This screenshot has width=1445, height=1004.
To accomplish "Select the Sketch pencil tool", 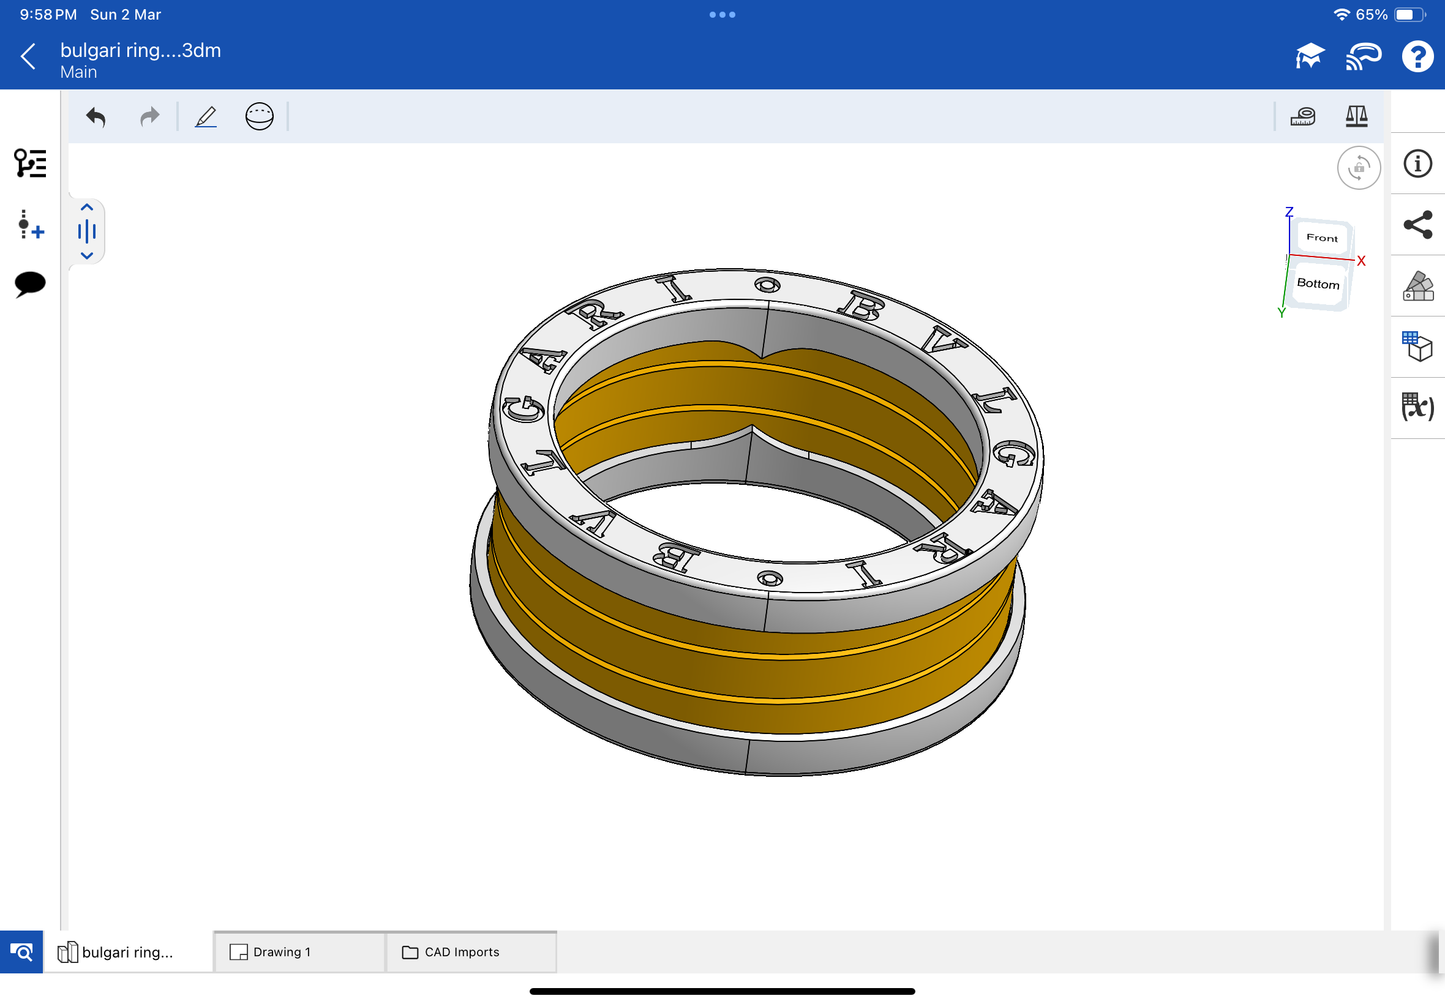I will (206, 117).
